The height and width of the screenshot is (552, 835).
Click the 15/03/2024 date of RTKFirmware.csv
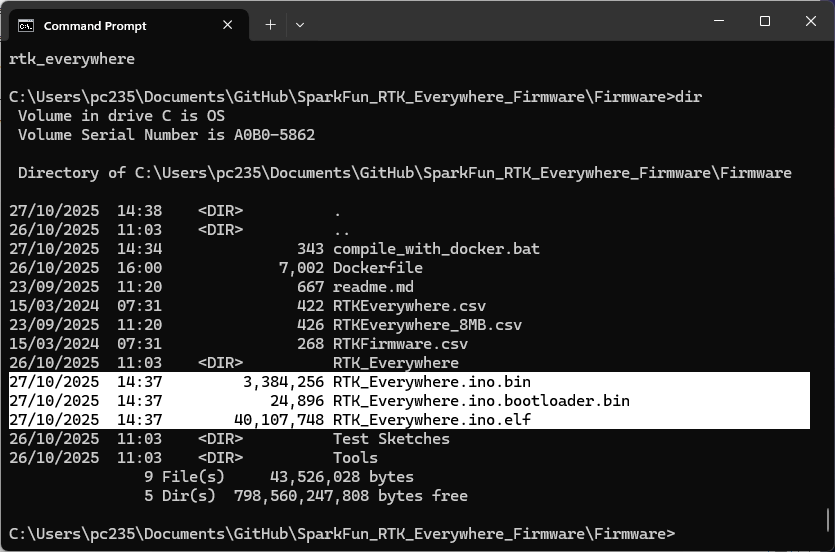click(54, 344)
